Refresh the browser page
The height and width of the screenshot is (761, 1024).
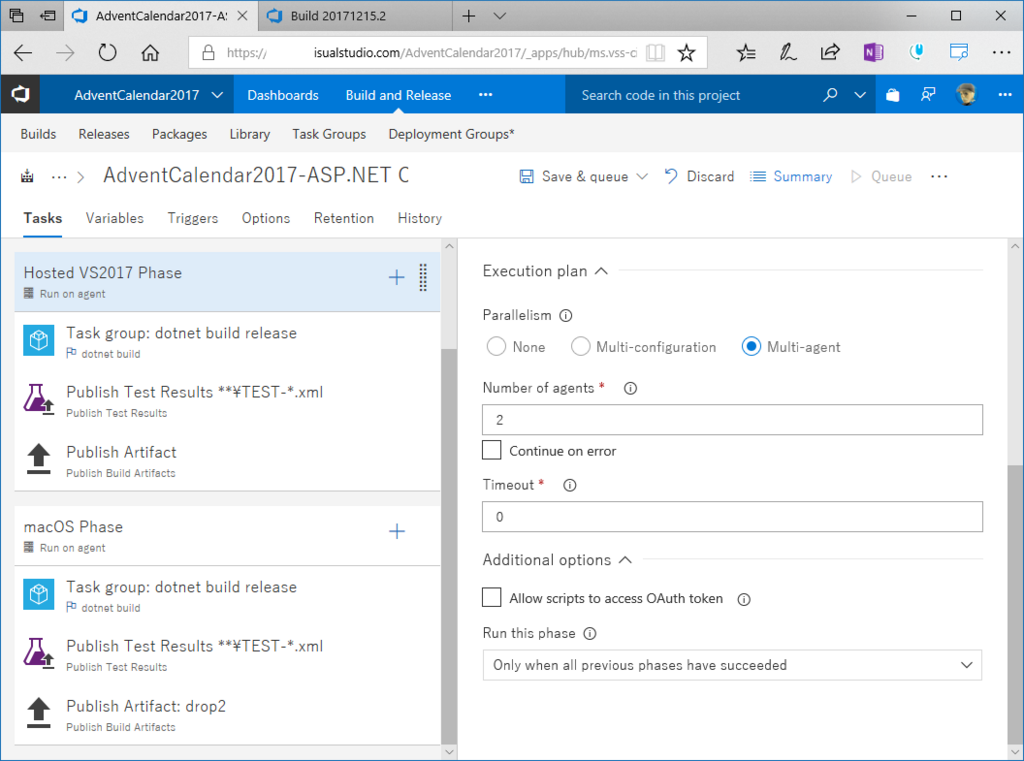107,52
